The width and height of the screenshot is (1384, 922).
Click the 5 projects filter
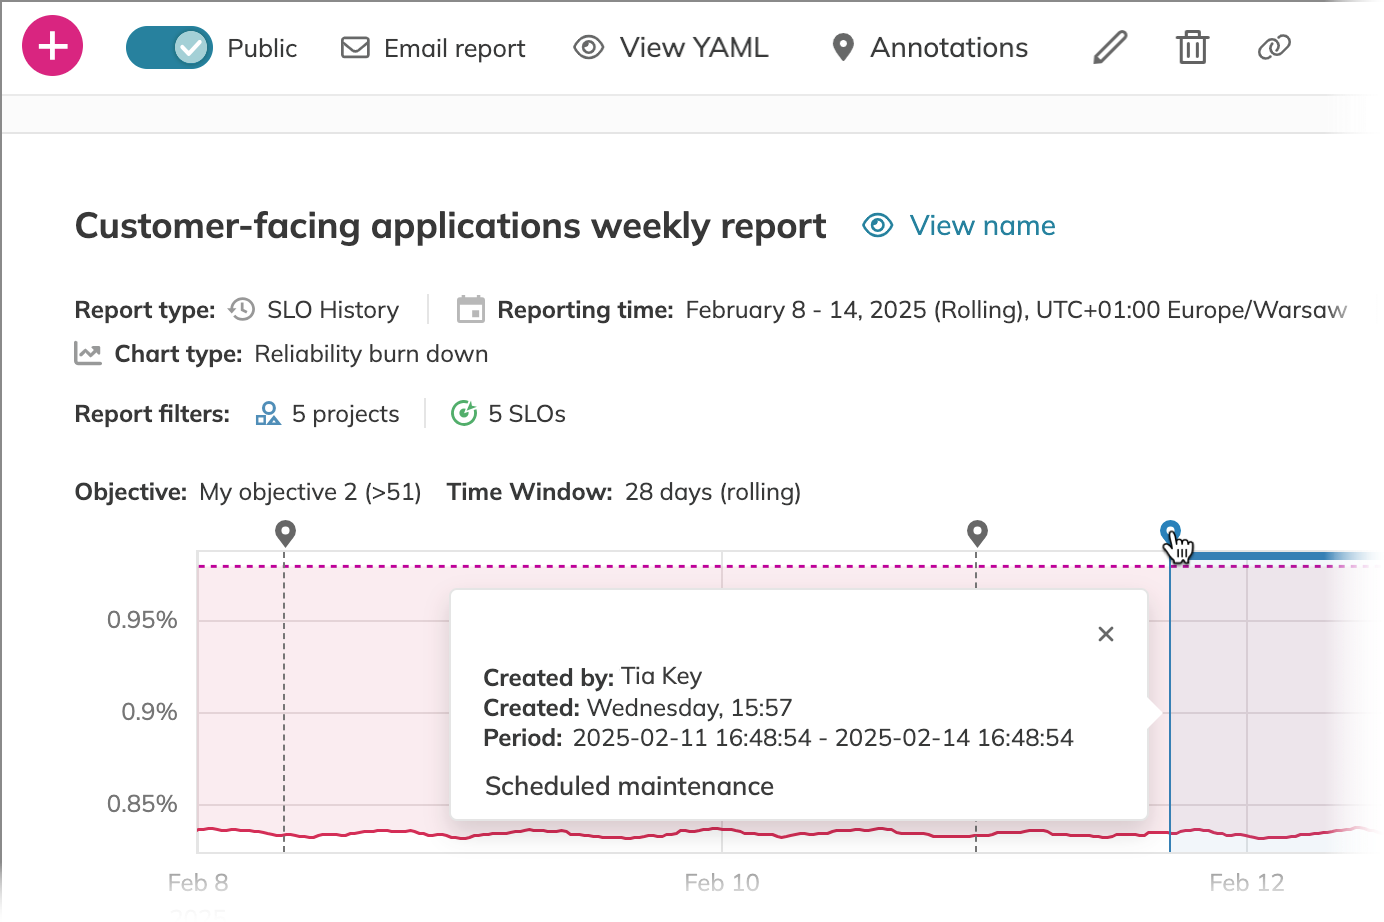(x=327, y=414)
